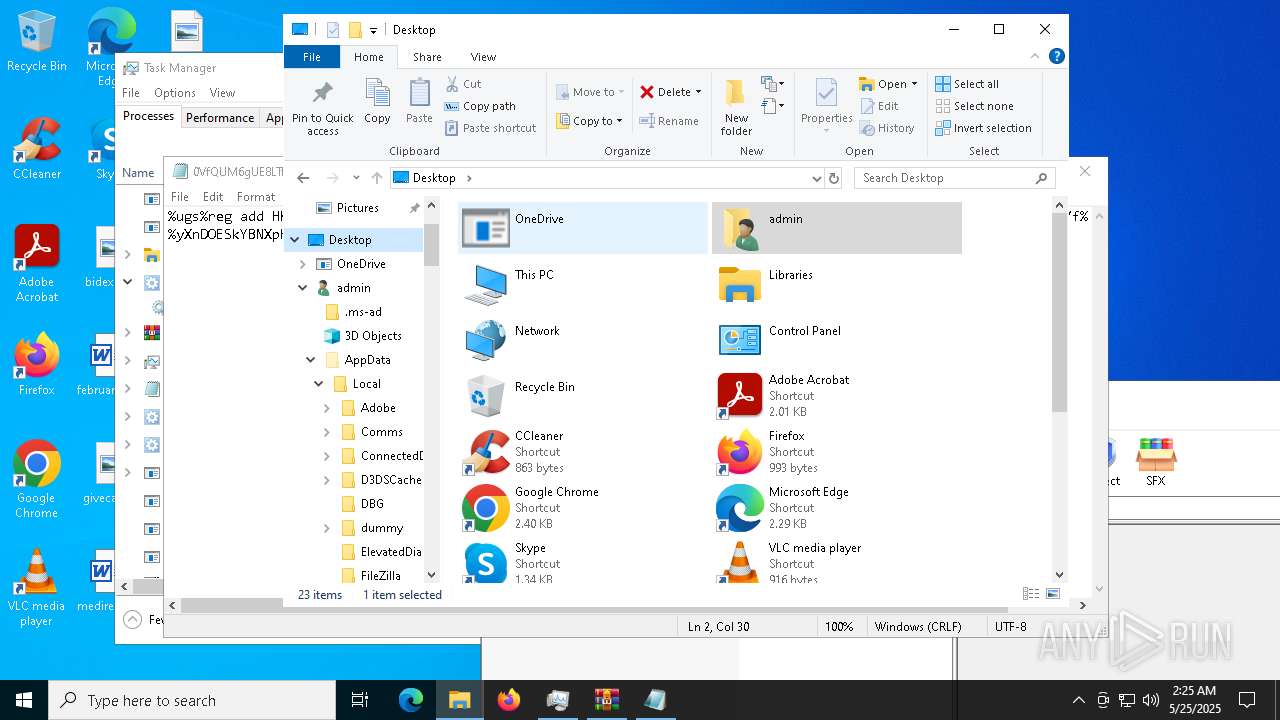The image size is (1280, 720).
Task: Expand the Open dropdown arrow
Action: [x=914, y=84]
